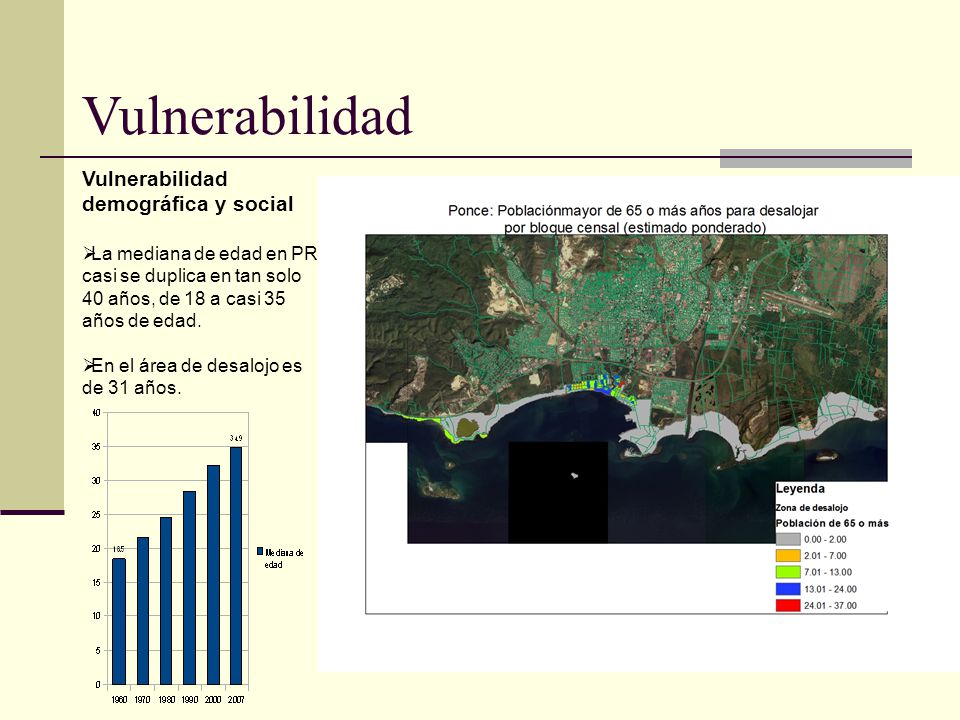Click the 2000 bar in the chart

pyautogui.click(x=213, y=575)
